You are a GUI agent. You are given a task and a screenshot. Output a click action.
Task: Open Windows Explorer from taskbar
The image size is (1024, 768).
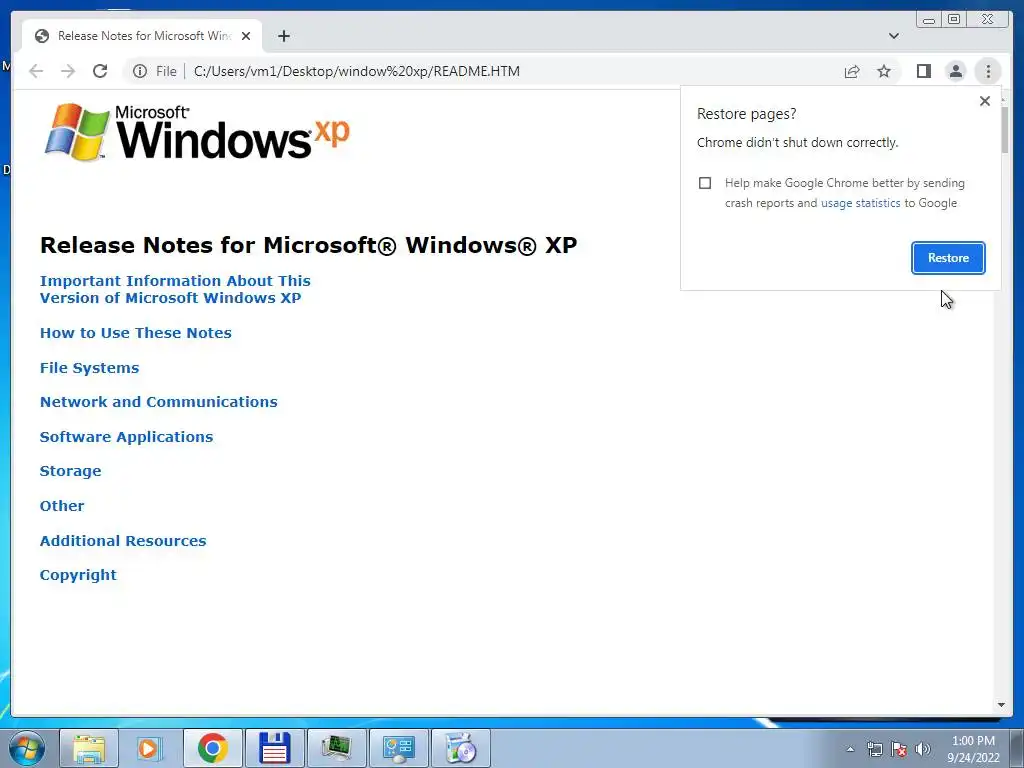[89, 748]
